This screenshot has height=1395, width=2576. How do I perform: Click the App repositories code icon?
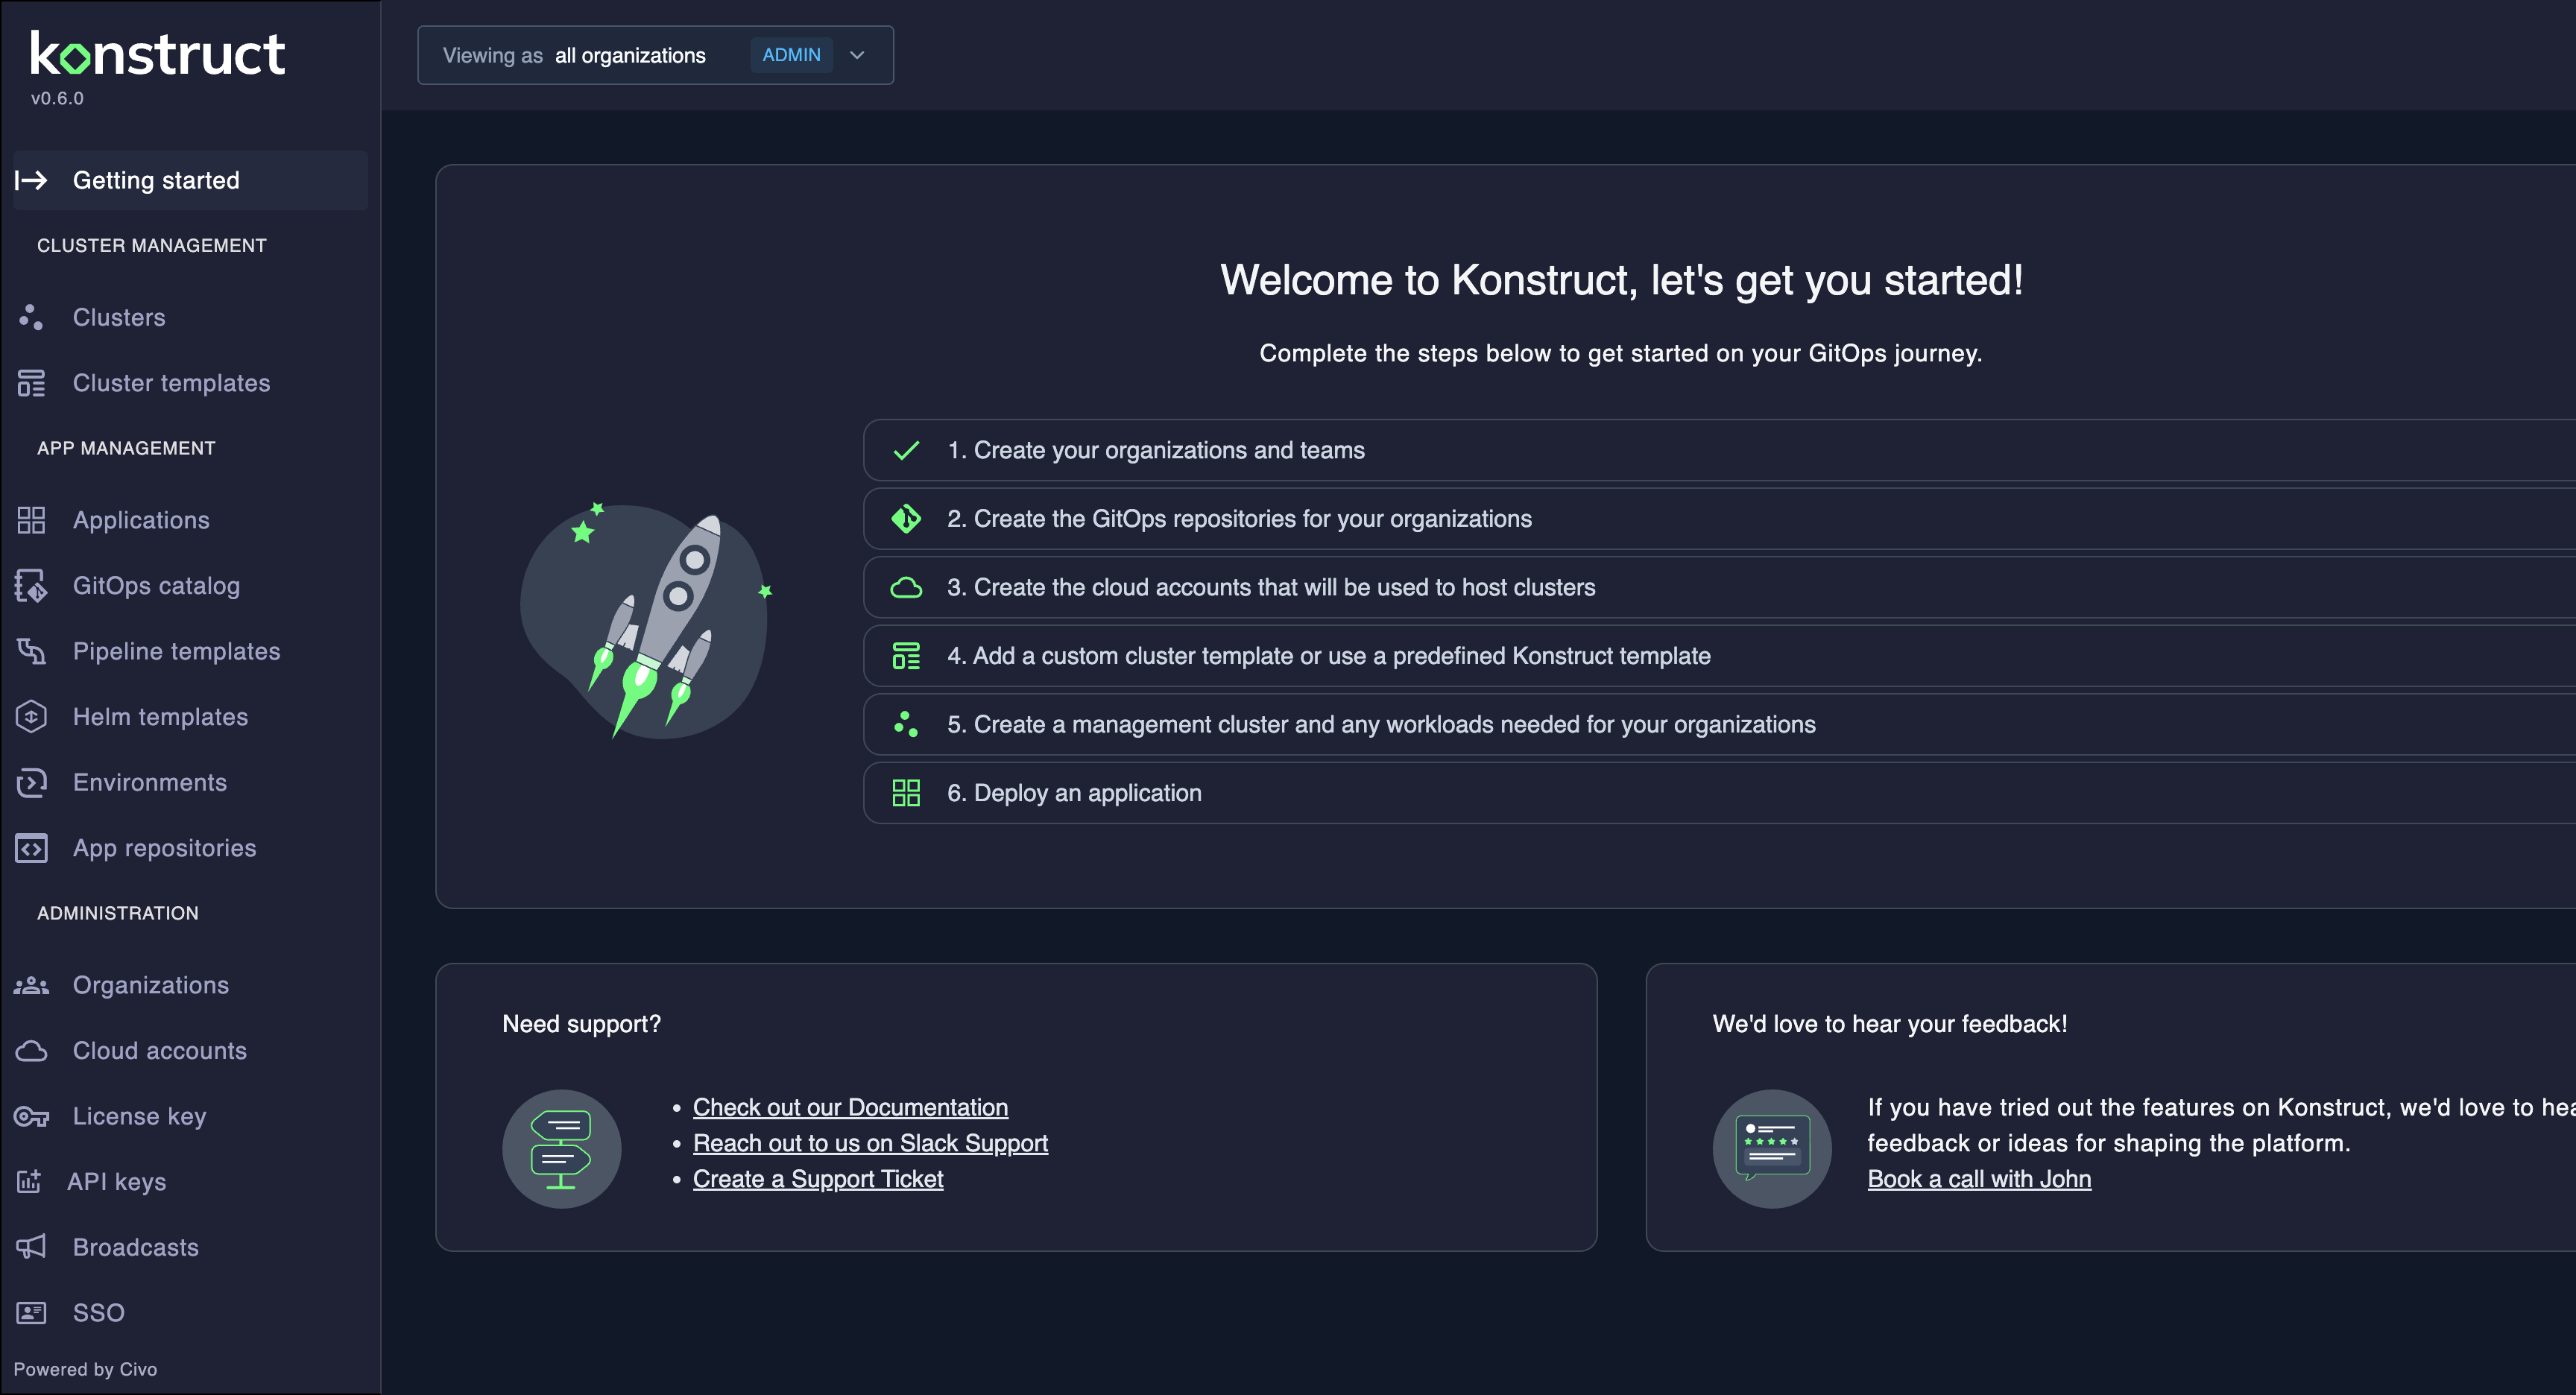(31, 848)
